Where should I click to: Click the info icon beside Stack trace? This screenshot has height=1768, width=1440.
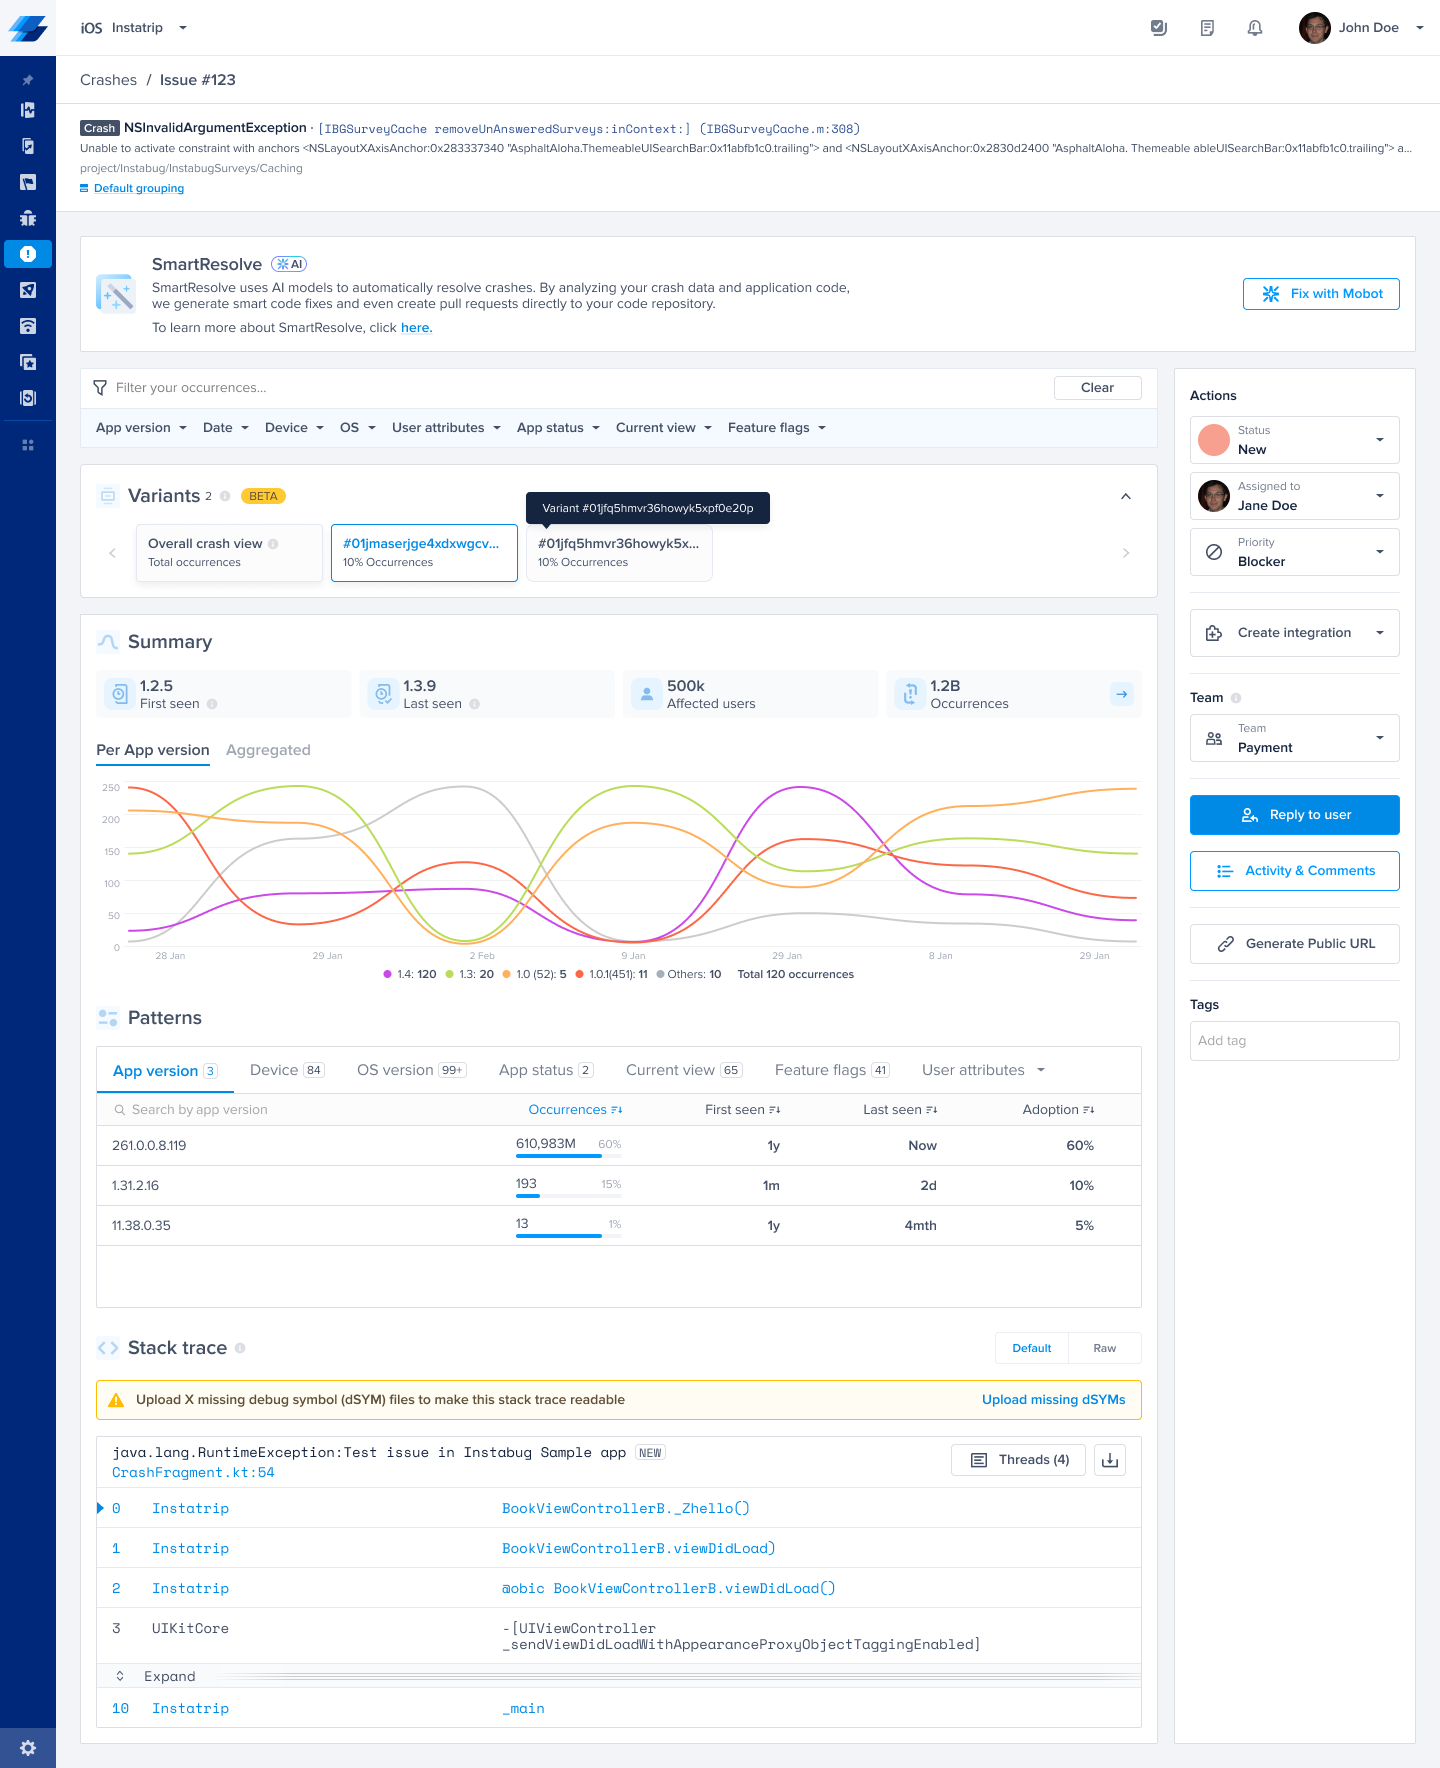(x=240, y=1348)
